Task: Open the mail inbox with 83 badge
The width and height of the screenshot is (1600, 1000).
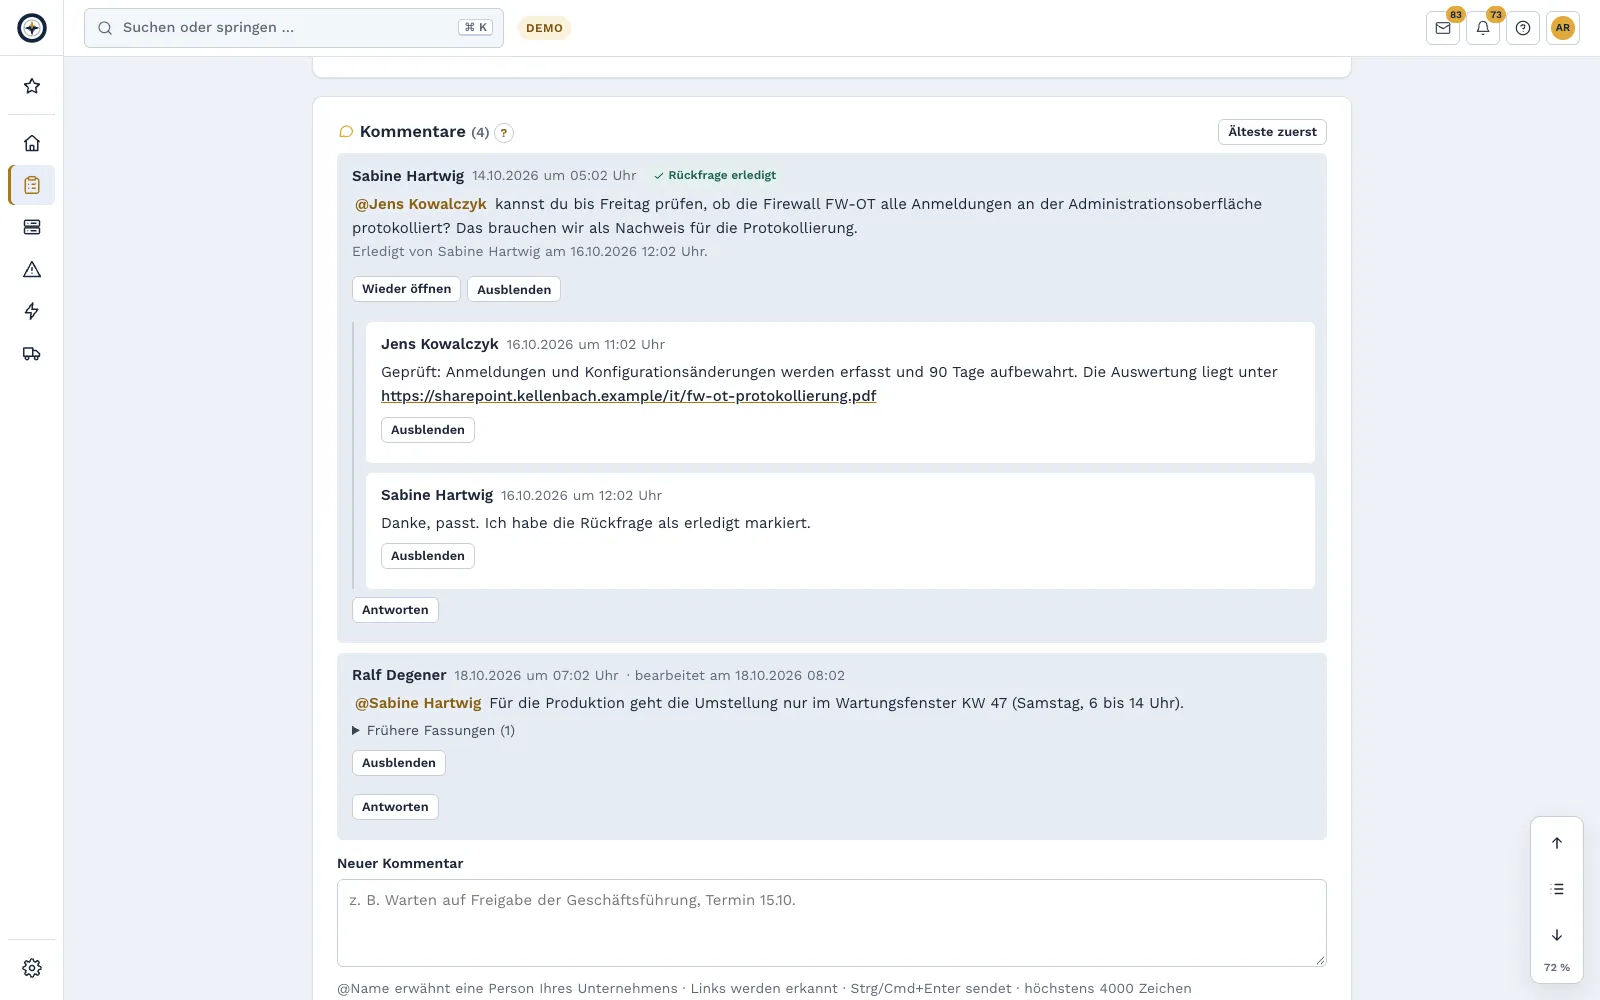Action: coord(1443,28)
